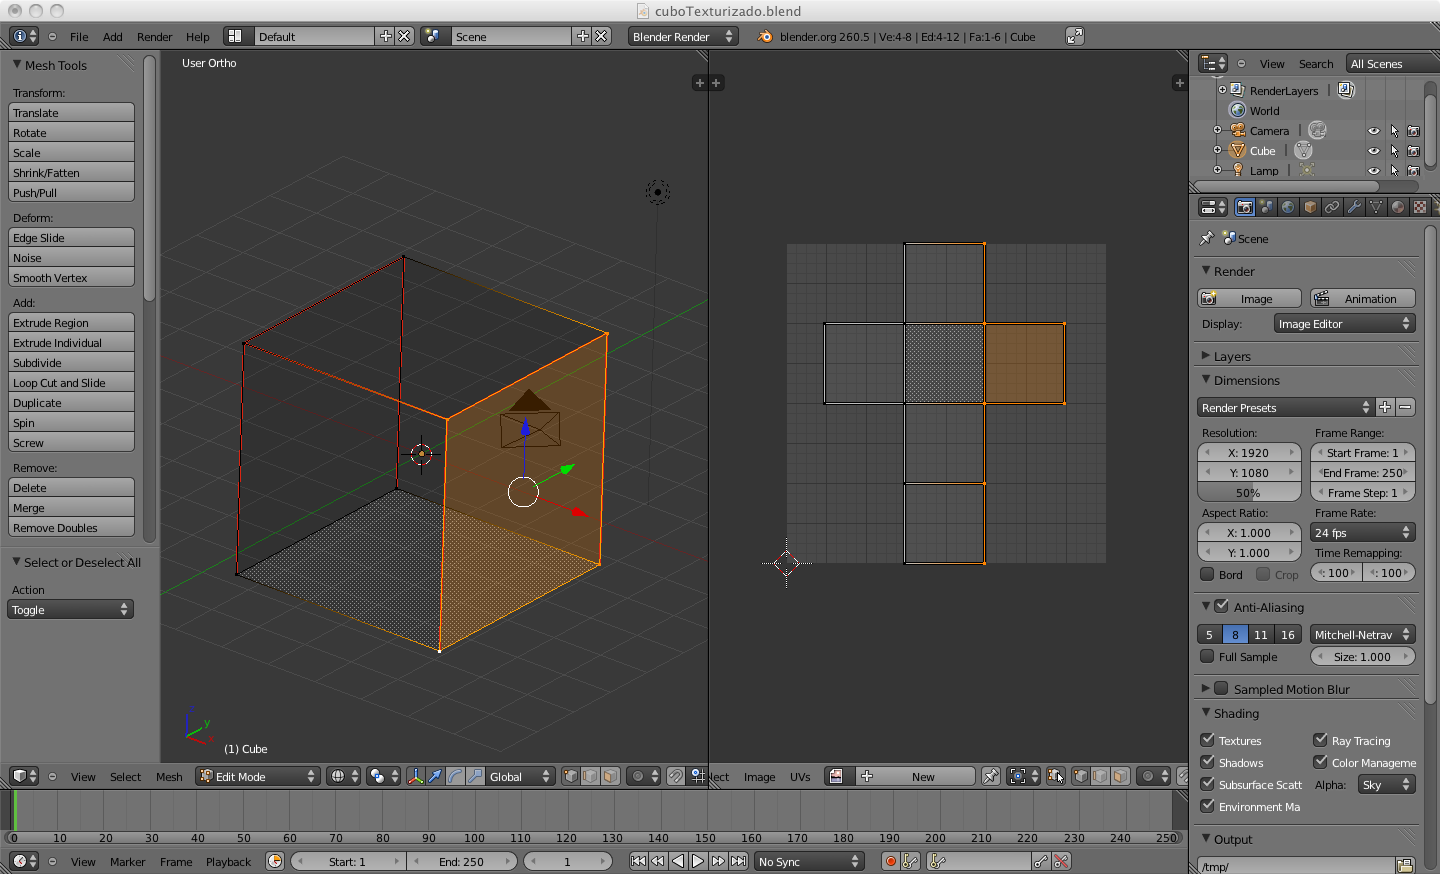
Task: Expand the Layers panel
Action: (1232, 356)
